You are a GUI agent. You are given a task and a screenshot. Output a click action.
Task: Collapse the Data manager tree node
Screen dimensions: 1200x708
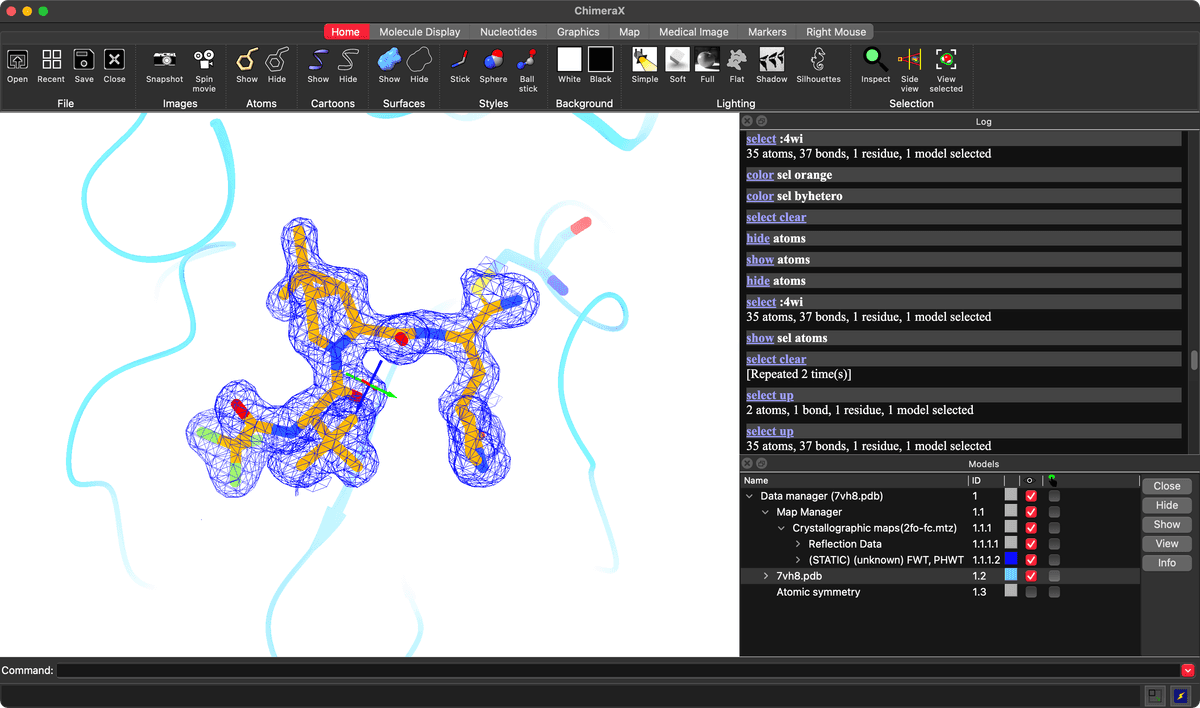tap(750, 496)
